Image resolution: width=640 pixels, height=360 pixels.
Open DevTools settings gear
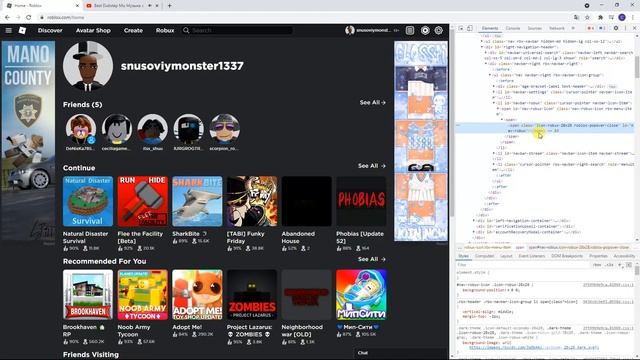(616, 28)
